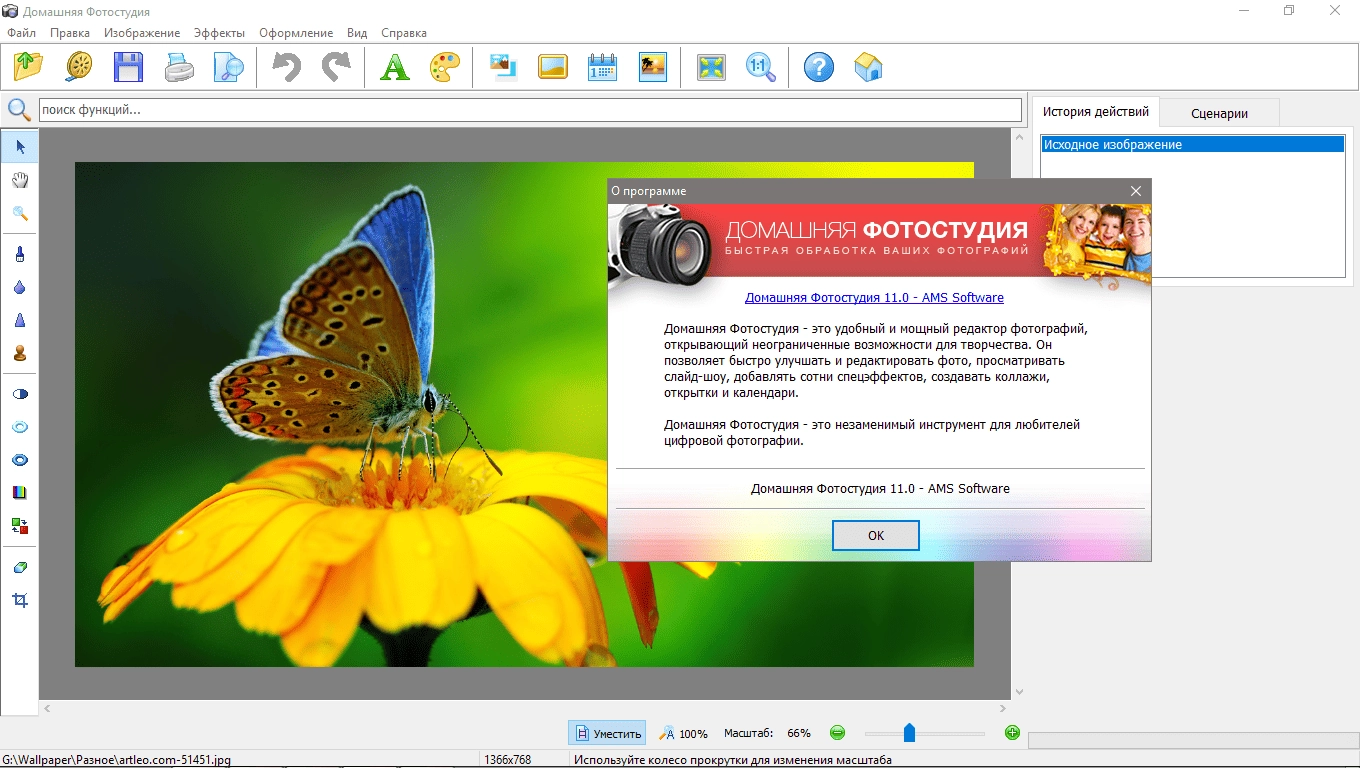Switch to the Сценарии tab
This screenshot has height=768, width=1360.
tap(1220, 113)
